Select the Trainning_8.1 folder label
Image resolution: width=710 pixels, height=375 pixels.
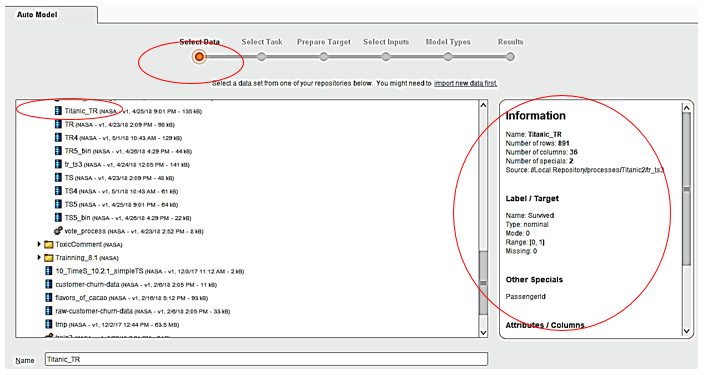click(87, 258)
